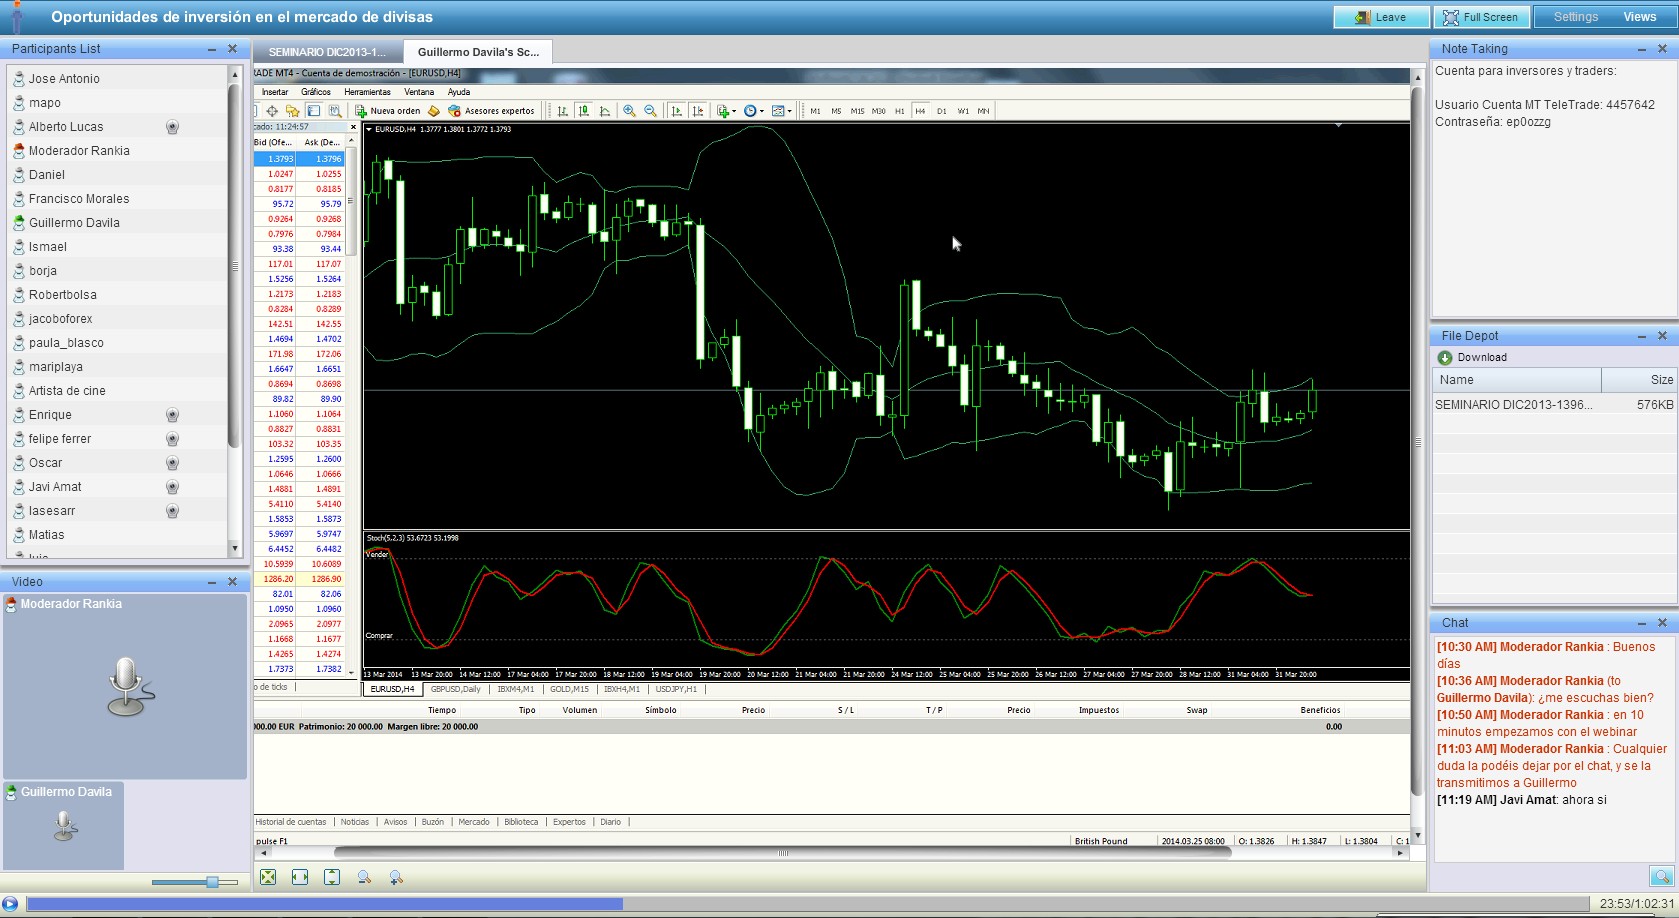Switch to M1 timeframe
Image resolution: width=1679 pixels, height=918 pixels.
click(815, 111)
